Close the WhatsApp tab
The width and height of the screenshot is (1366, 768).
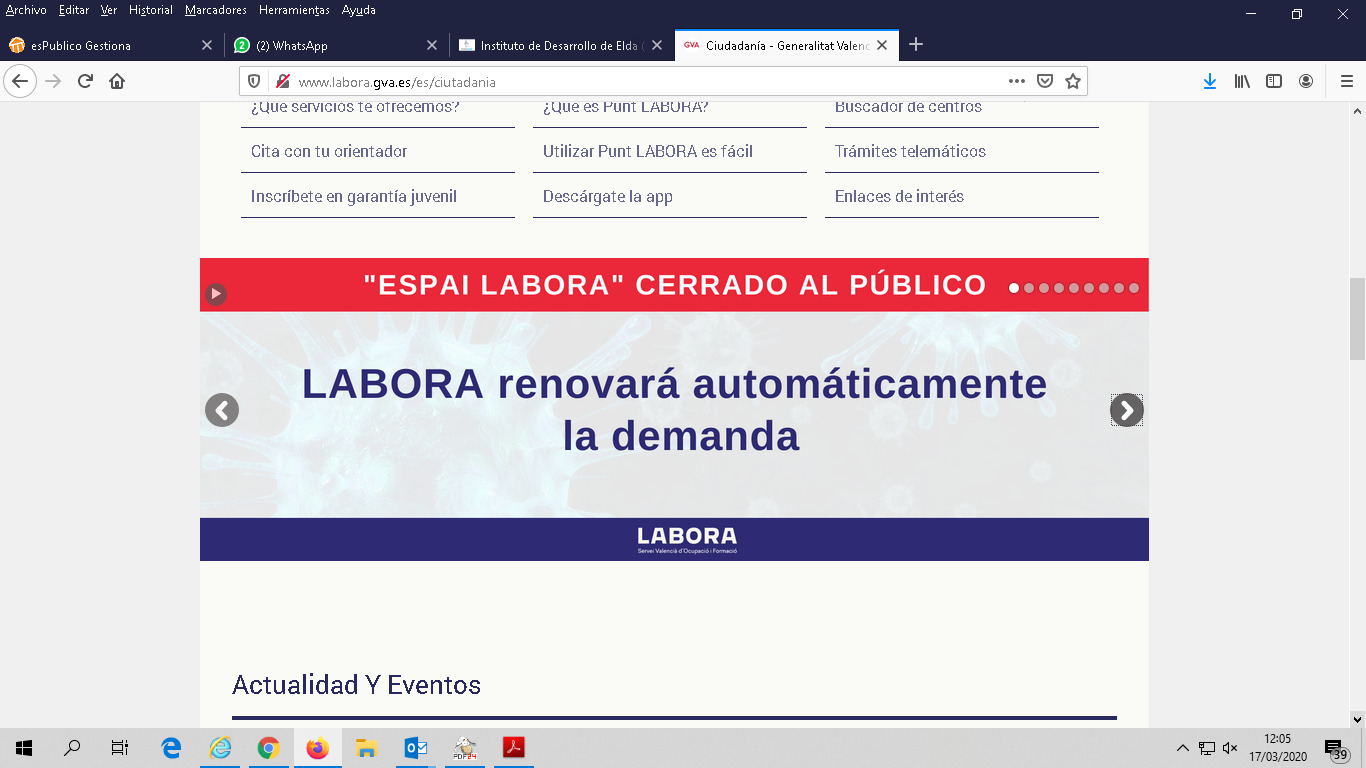tap(432, 45)
